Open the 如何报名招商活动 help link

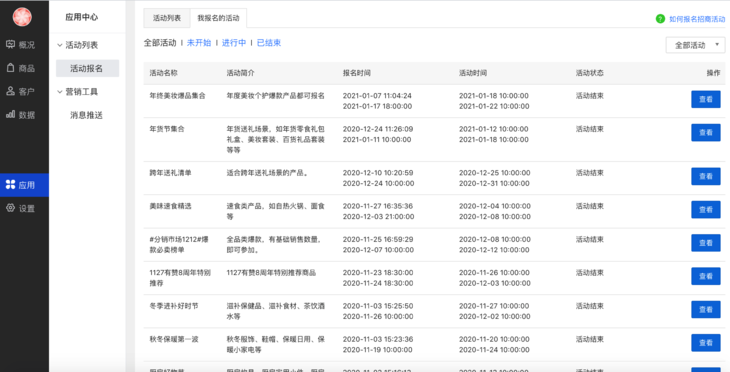click(697, 19)
